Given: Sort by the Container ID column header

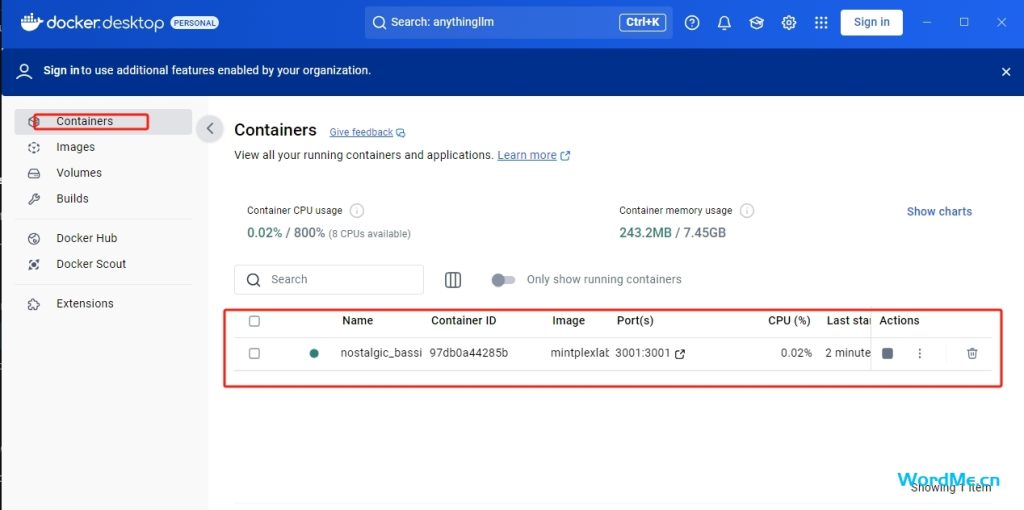Looking at the screenshot, I should (x=464, y=321).
